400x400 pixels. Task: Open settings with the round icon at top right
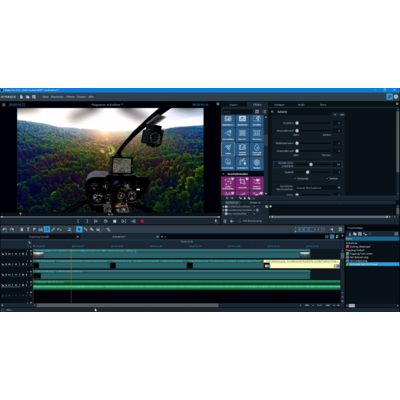tap(396, 97)
